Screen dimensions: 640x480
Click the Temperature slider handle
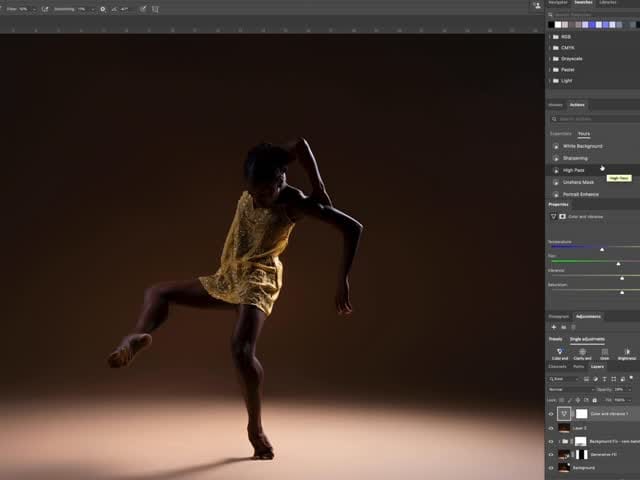tap(602, 249)
